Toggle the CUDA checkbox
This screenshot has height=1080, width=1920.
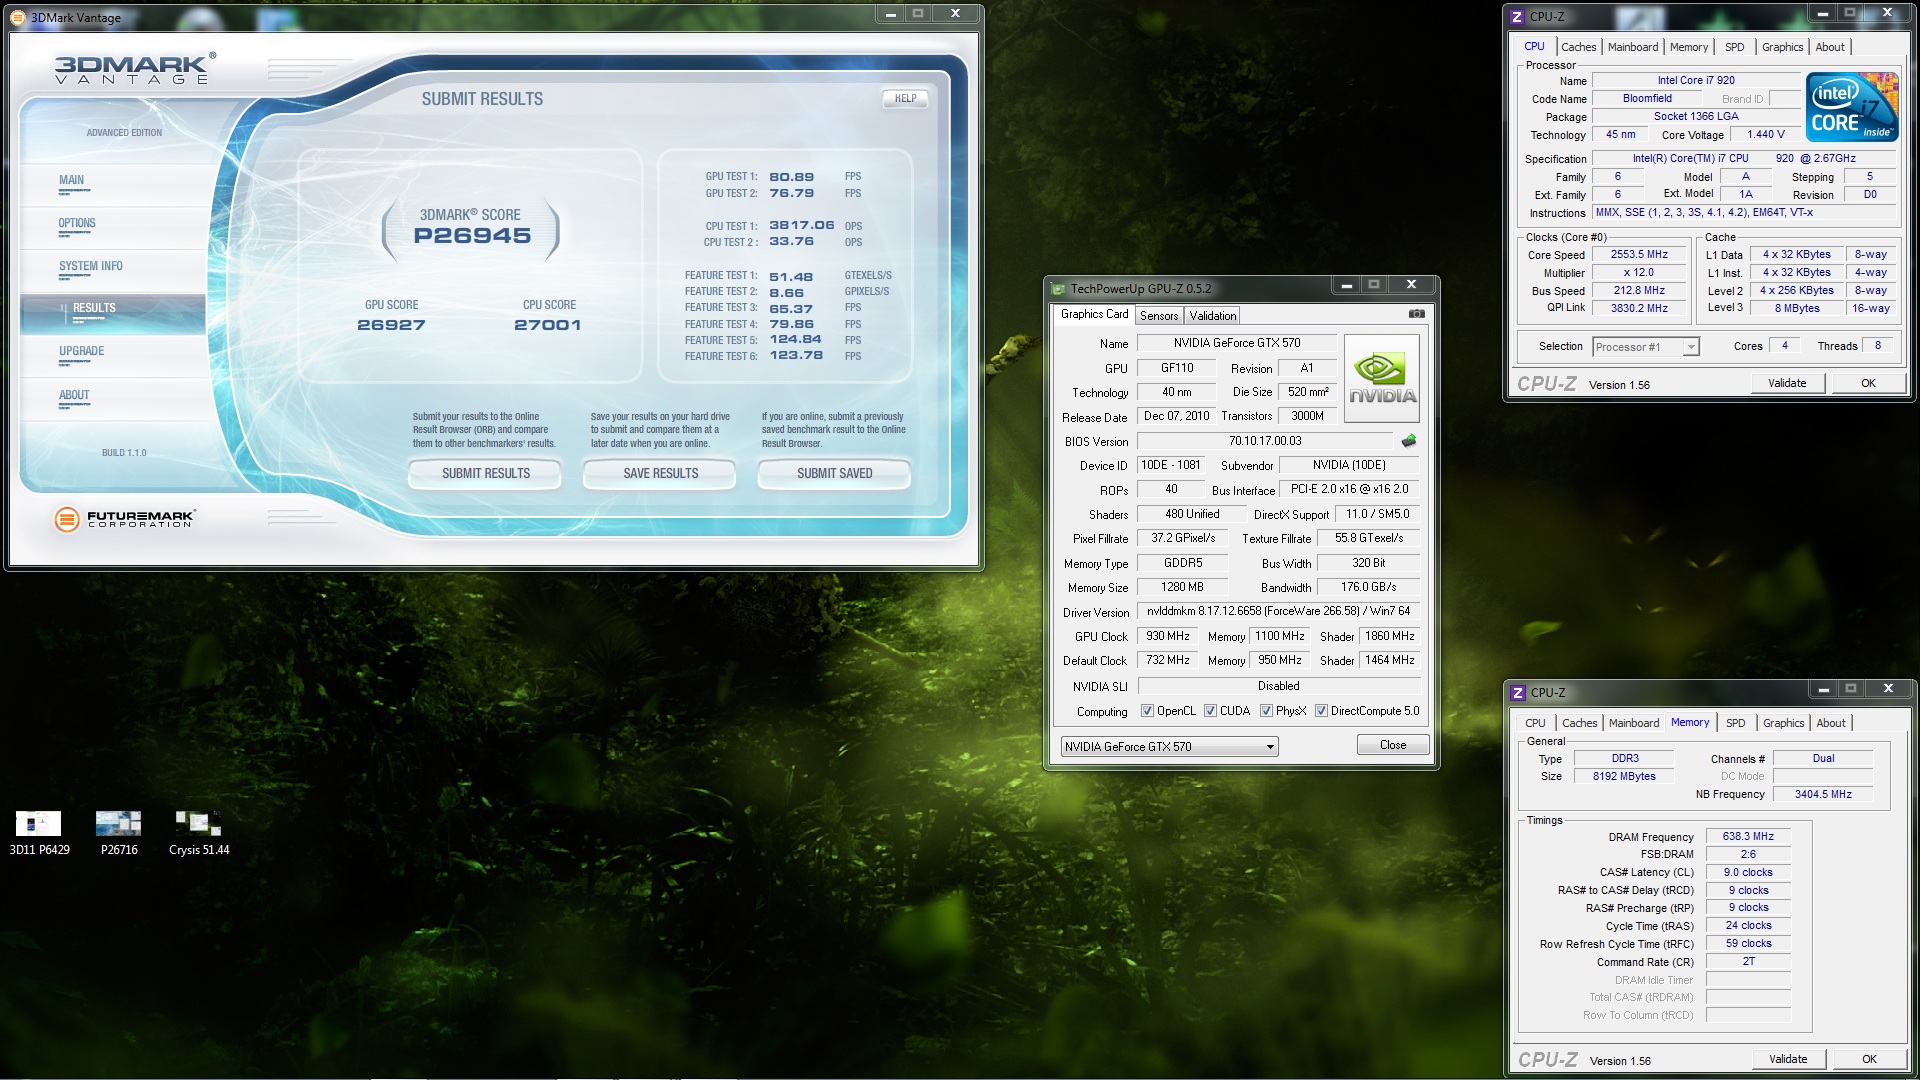tap(1211, 711)
